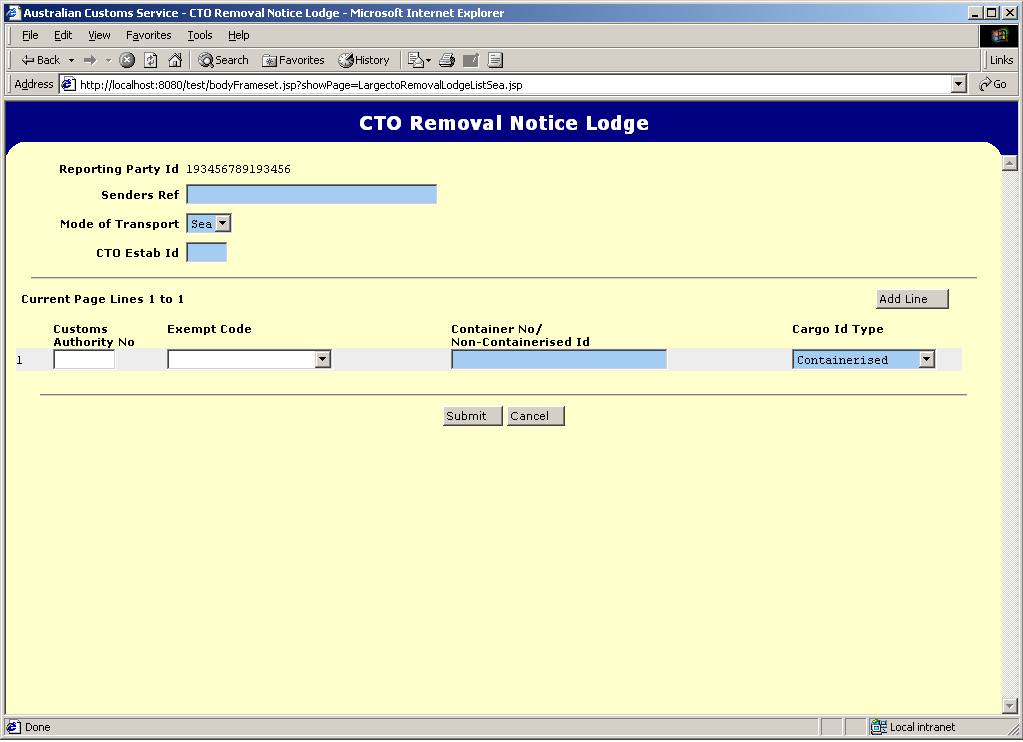Open the Cargo Id Type dropdown
1023x742 pixels.
864,360
